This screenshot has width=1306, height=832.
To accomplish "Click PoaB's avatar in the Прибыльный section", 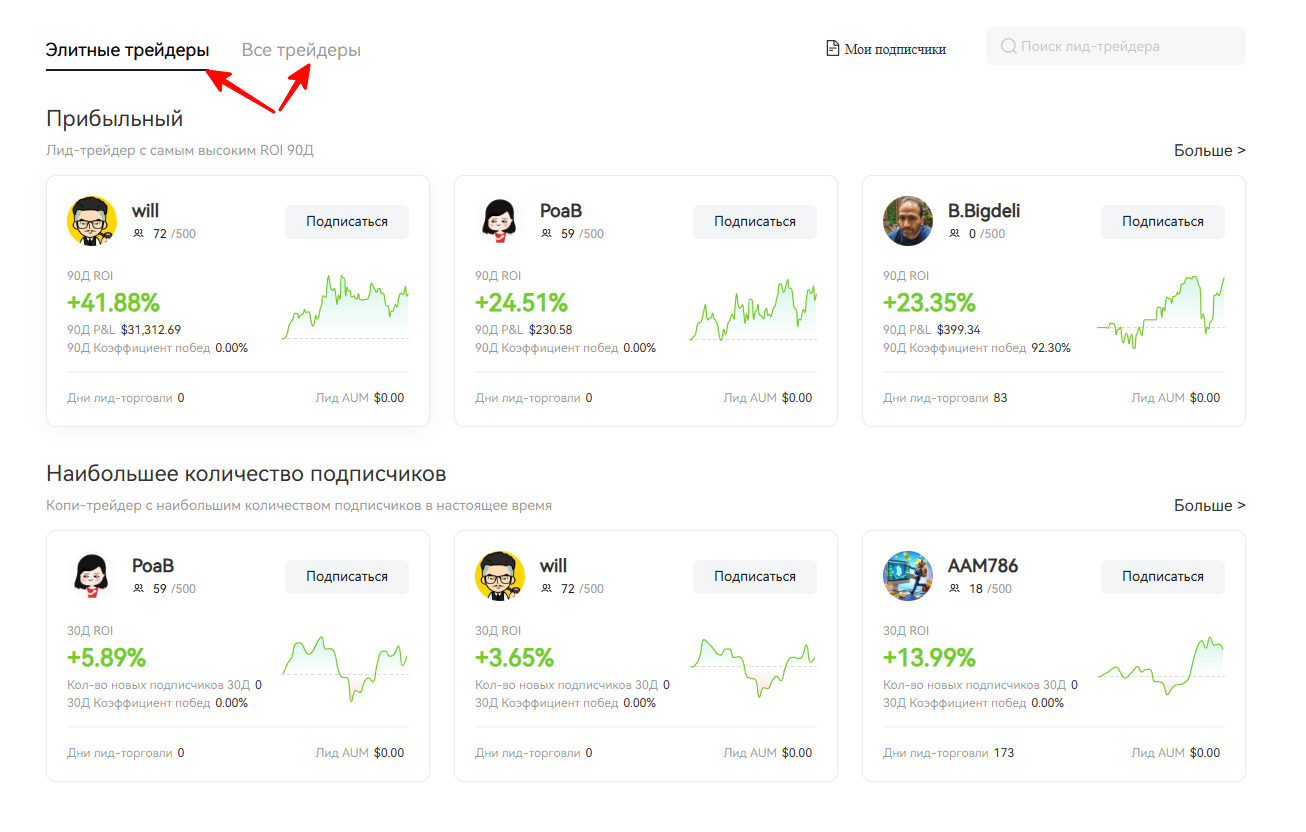I will [499, 221].
